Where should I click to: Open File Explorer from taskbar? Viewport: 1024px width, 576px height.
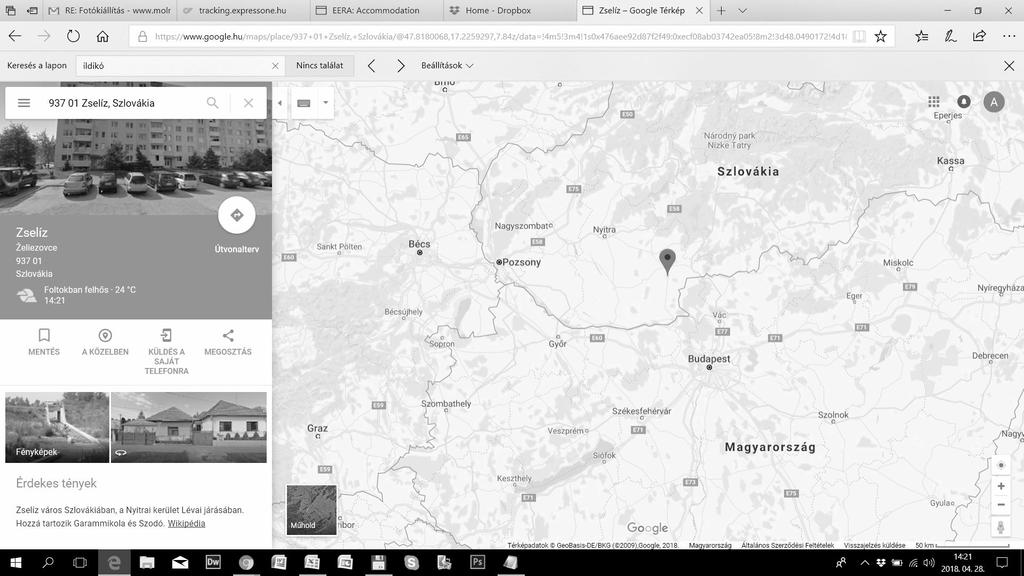coord(147,562)
